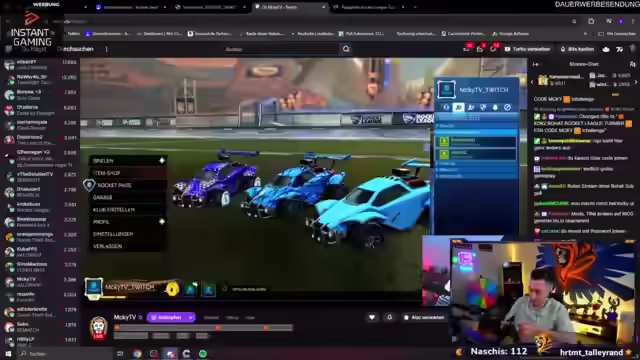640x360 pixels.
Task: Show previous gift leaderboard with left chevron
Action: tap(532, 82)
